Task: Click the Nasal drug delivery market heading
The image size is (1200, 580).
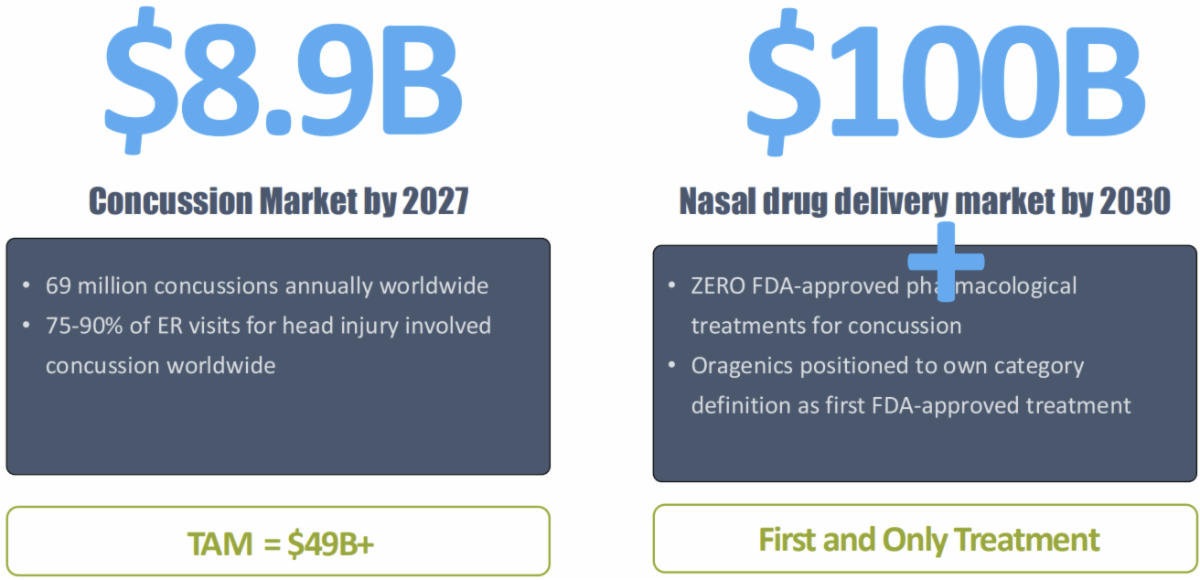Action: click(x=925, y=201)
